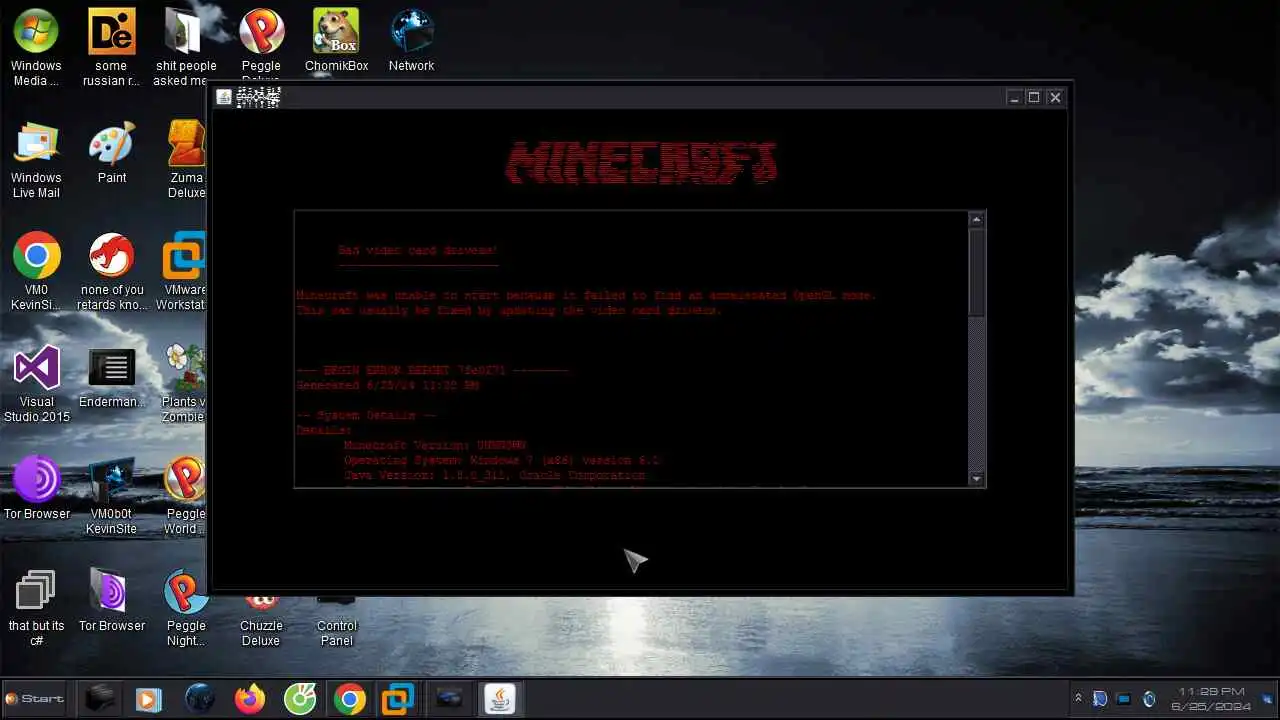Open the blue globe taskbar icon
This screenshot has height=720, width=1280.
pos(200,699)
